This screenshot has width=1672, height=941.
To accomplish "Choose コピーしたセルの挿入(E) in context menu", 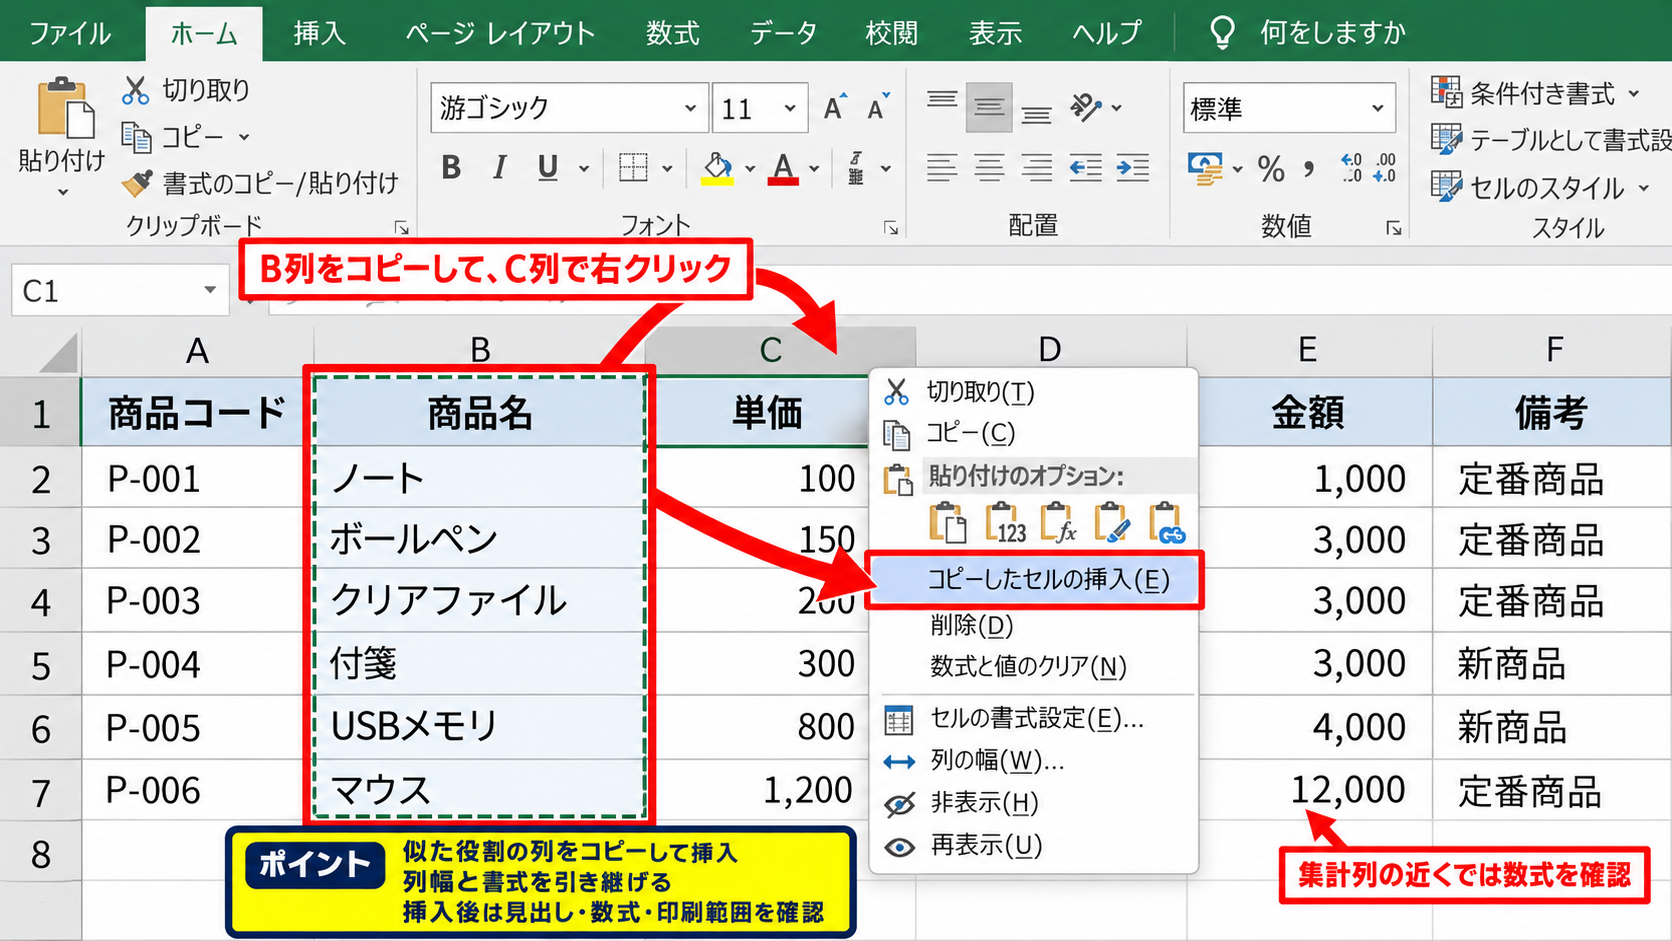I will tap(1034, 580).
